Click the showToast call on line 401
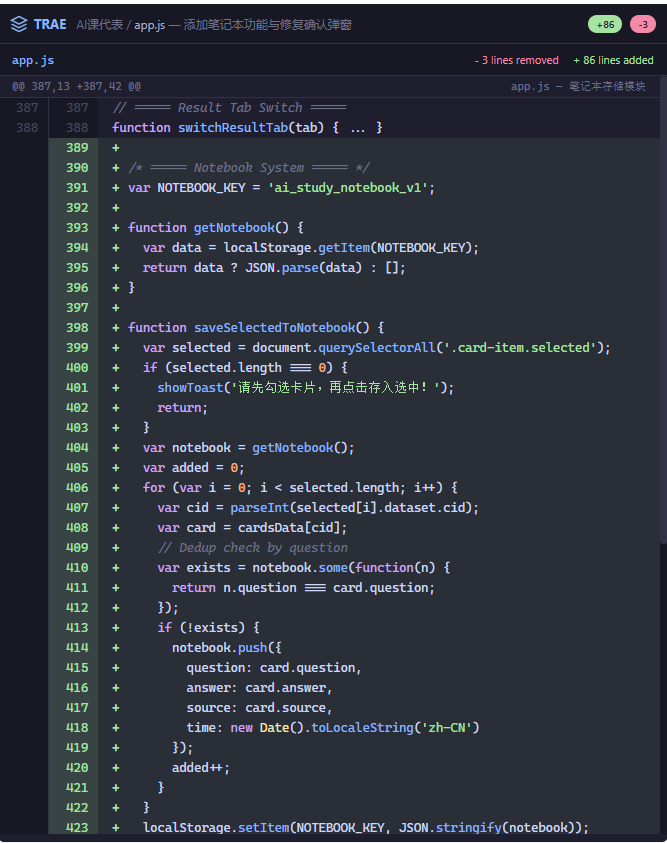Screen dimensions: 667x843 (x=305, y=388)
